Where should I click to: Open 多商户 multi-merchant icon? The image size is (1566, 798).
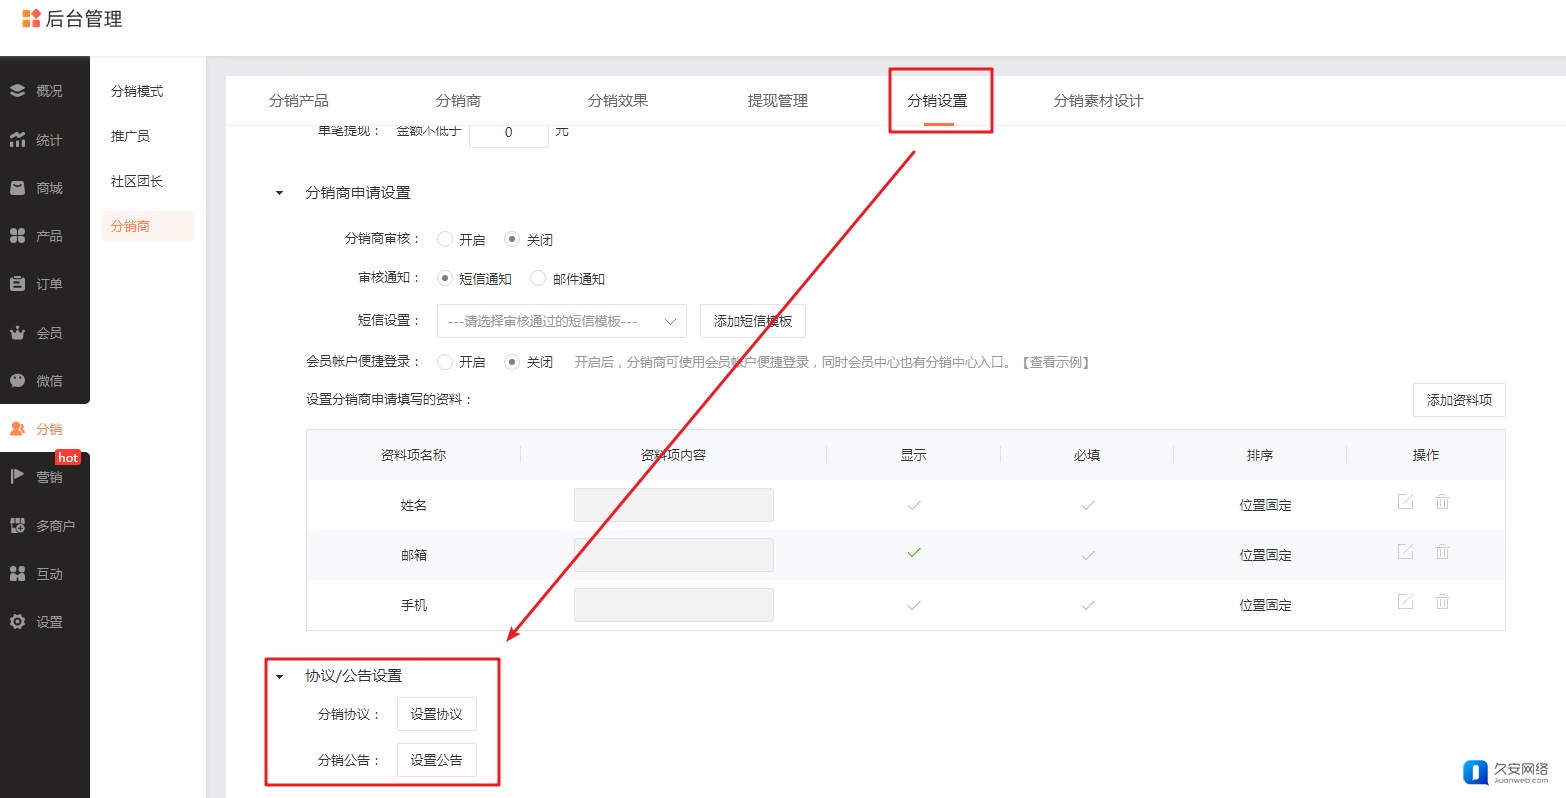click(17, 526)
